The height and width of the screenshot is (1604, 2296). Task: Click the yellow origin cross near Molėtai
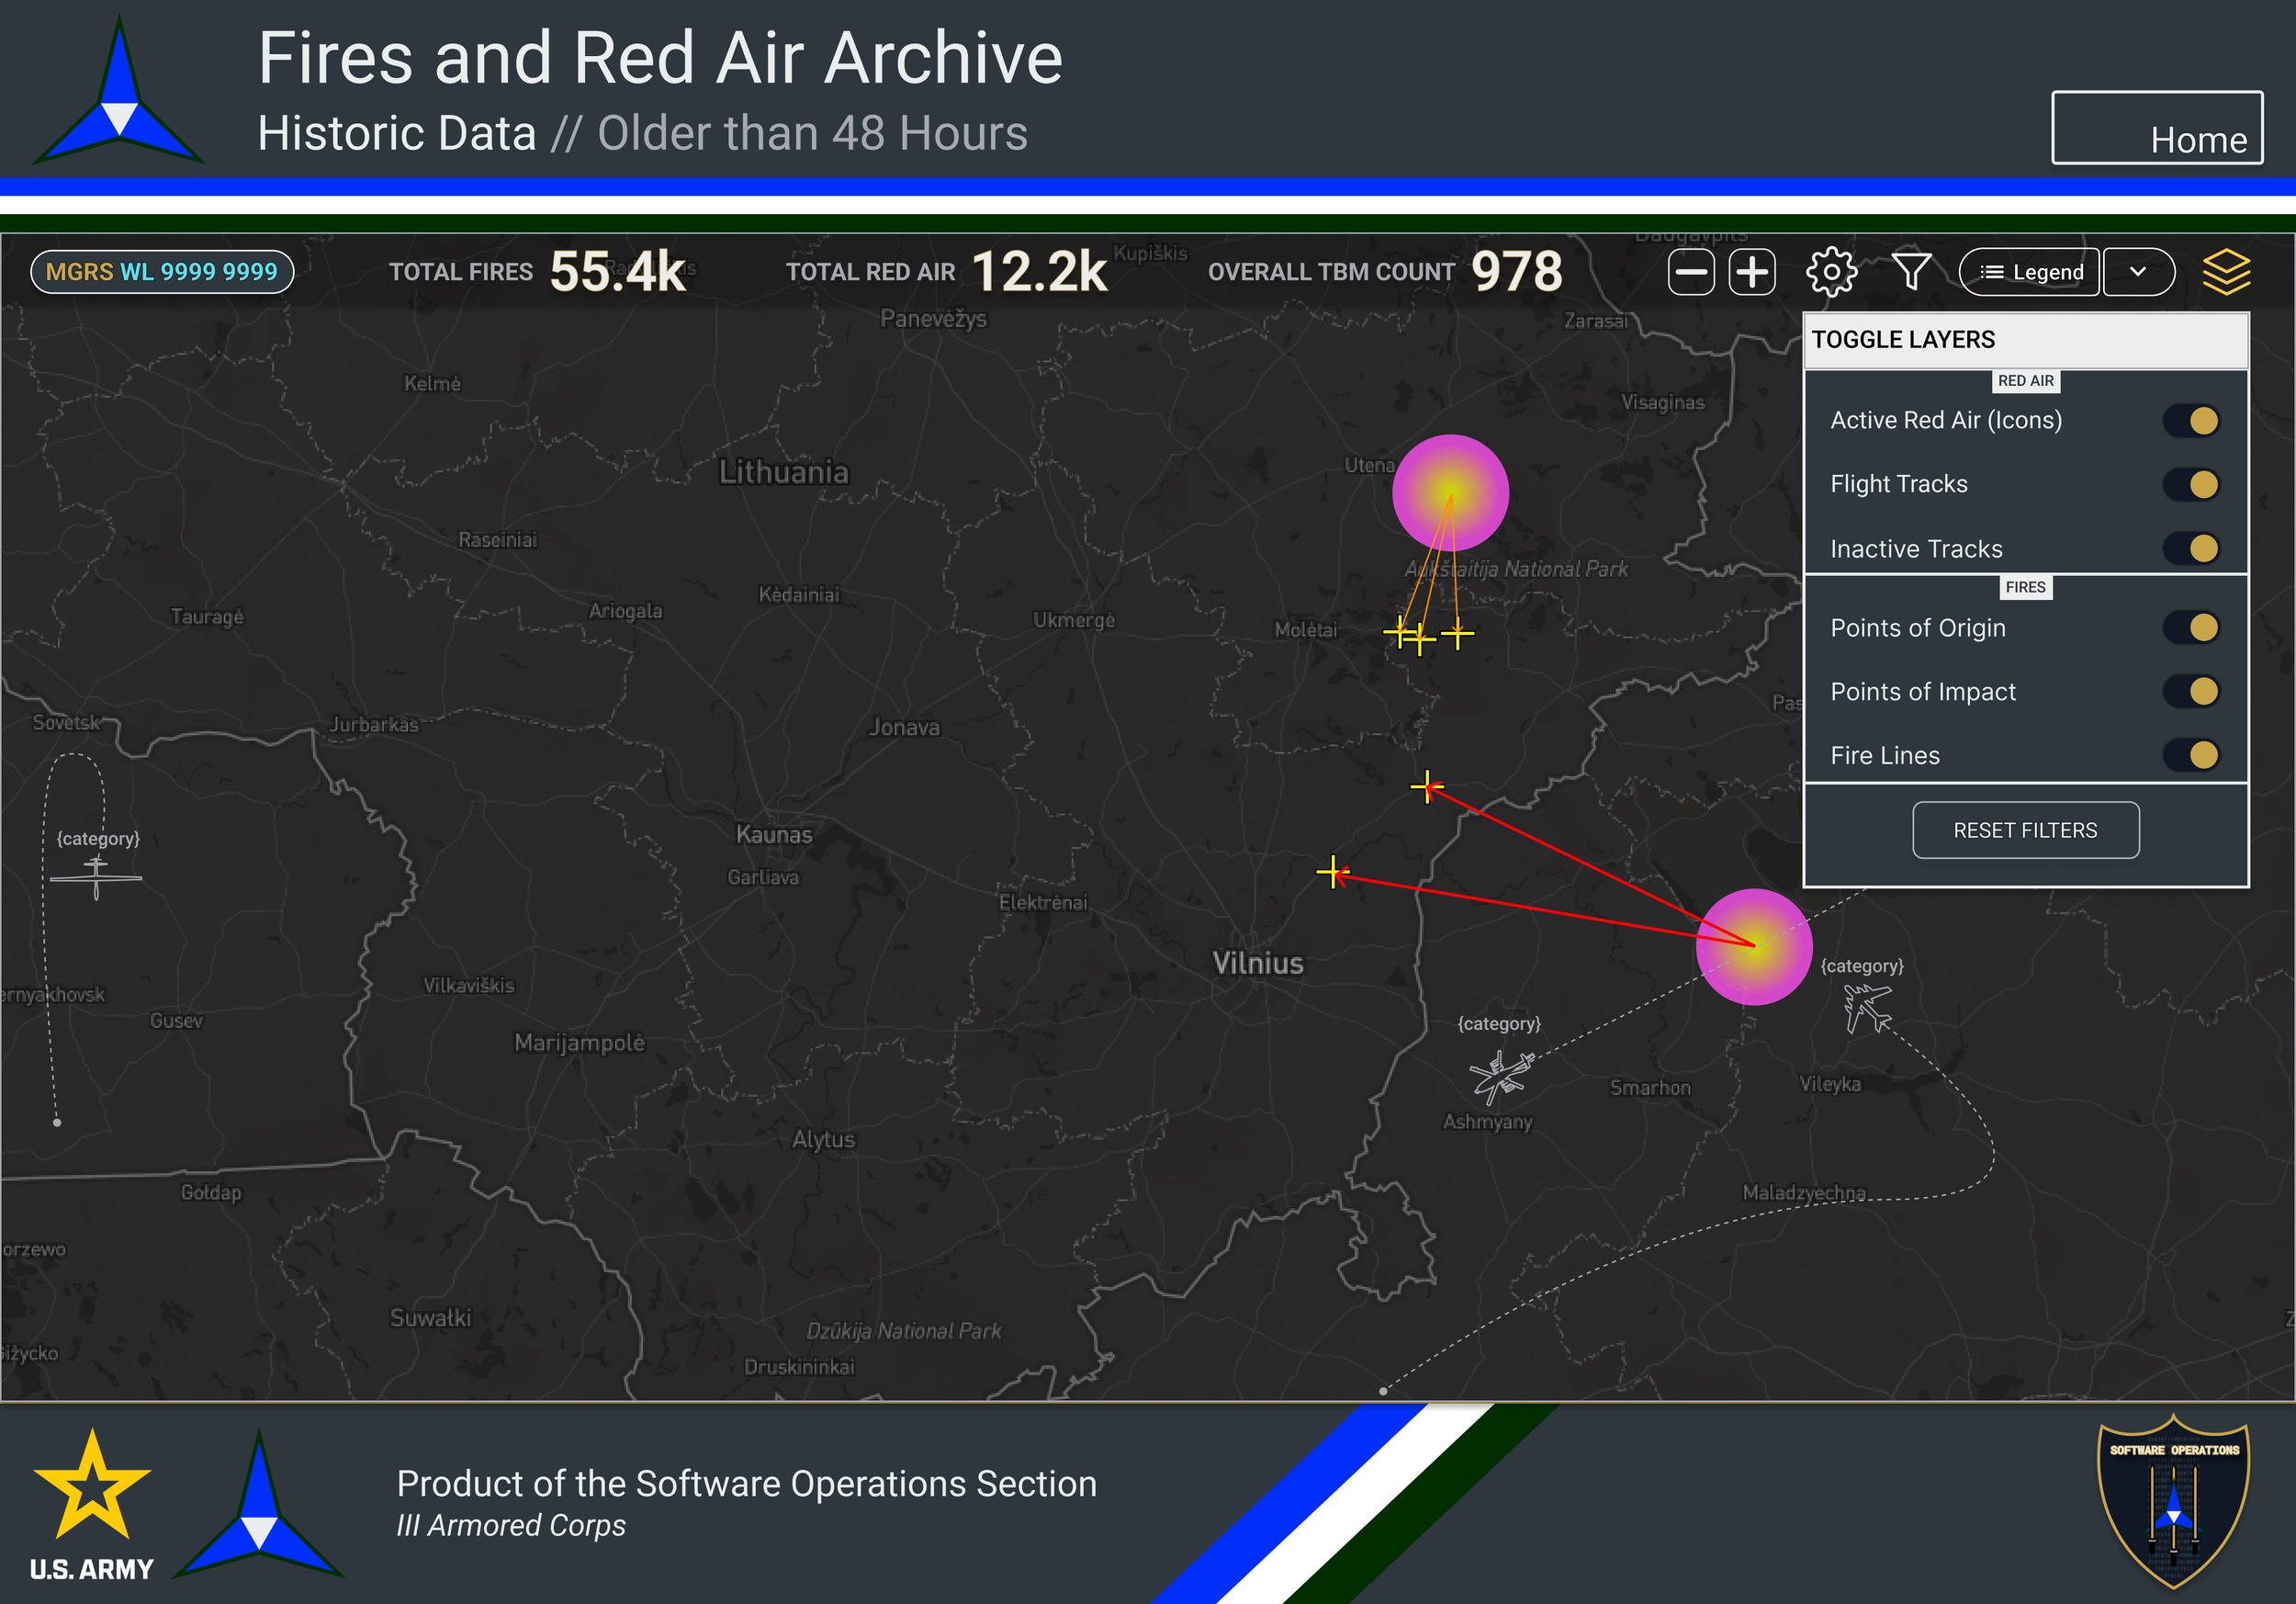pyautogui.click(x=1400, y=632)
